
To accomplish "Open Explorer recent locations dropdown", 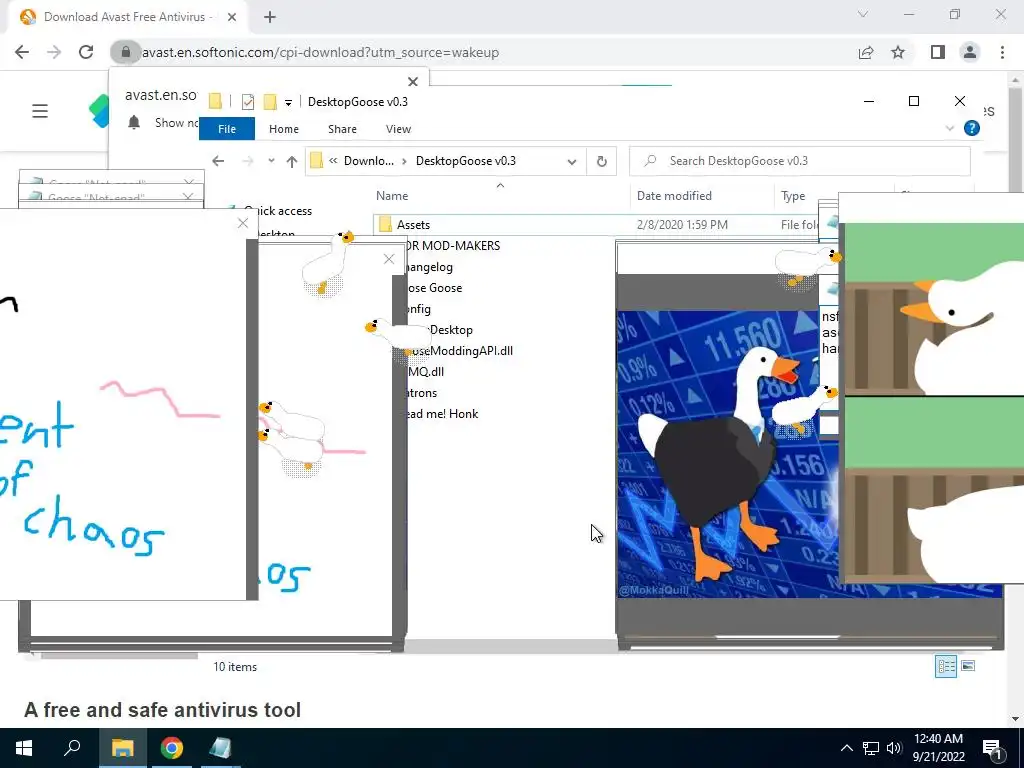I will tap(271, 161).
